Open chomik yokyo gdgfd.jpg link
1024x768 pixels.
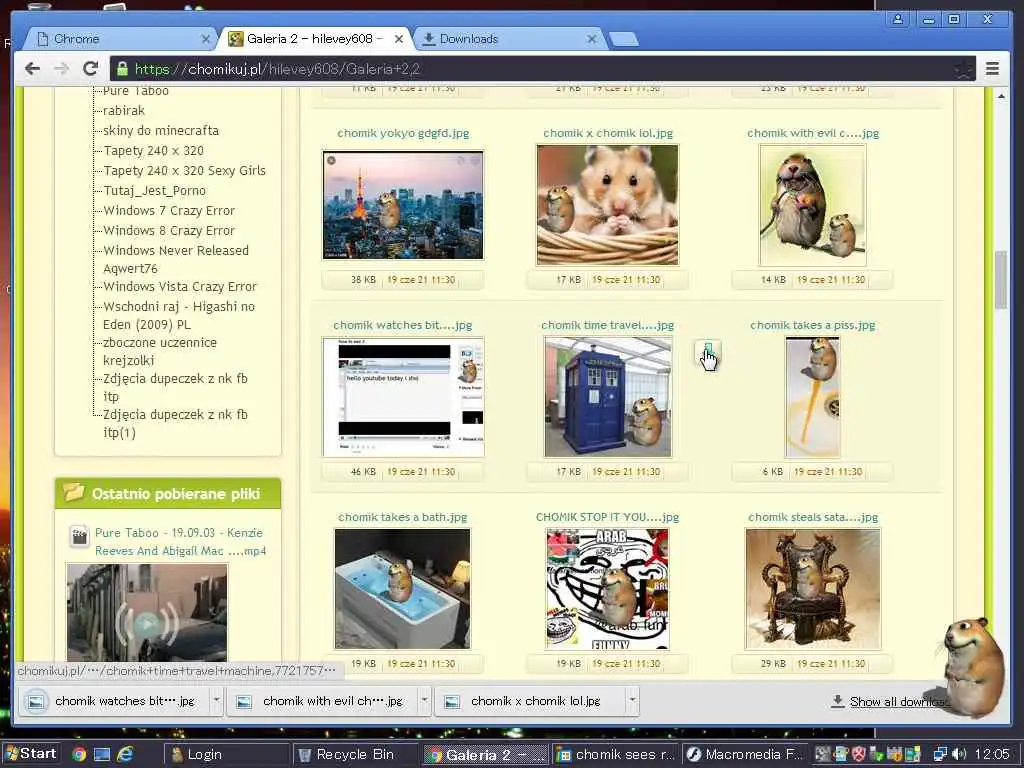click(403, 133)
